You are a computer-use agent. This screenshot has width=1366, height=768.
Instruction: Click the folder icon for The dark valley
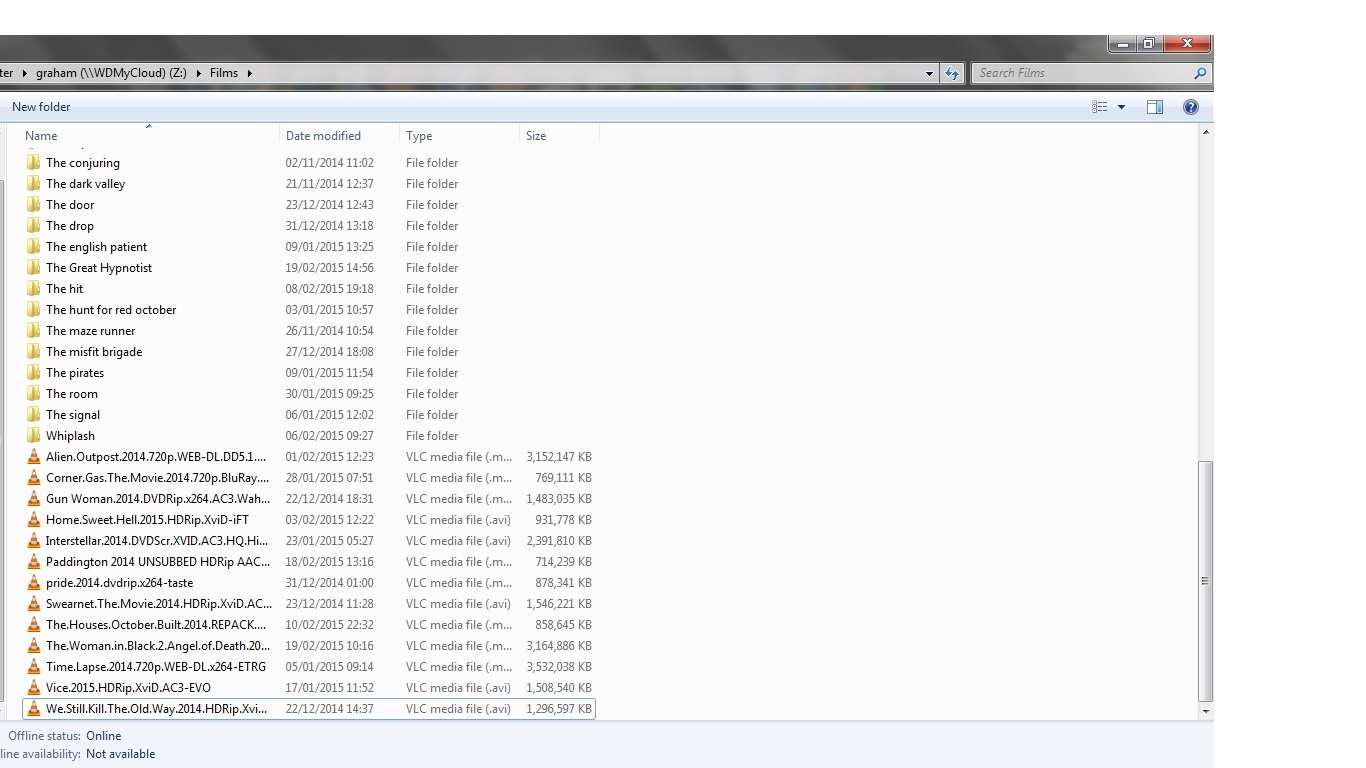point(33,183)
